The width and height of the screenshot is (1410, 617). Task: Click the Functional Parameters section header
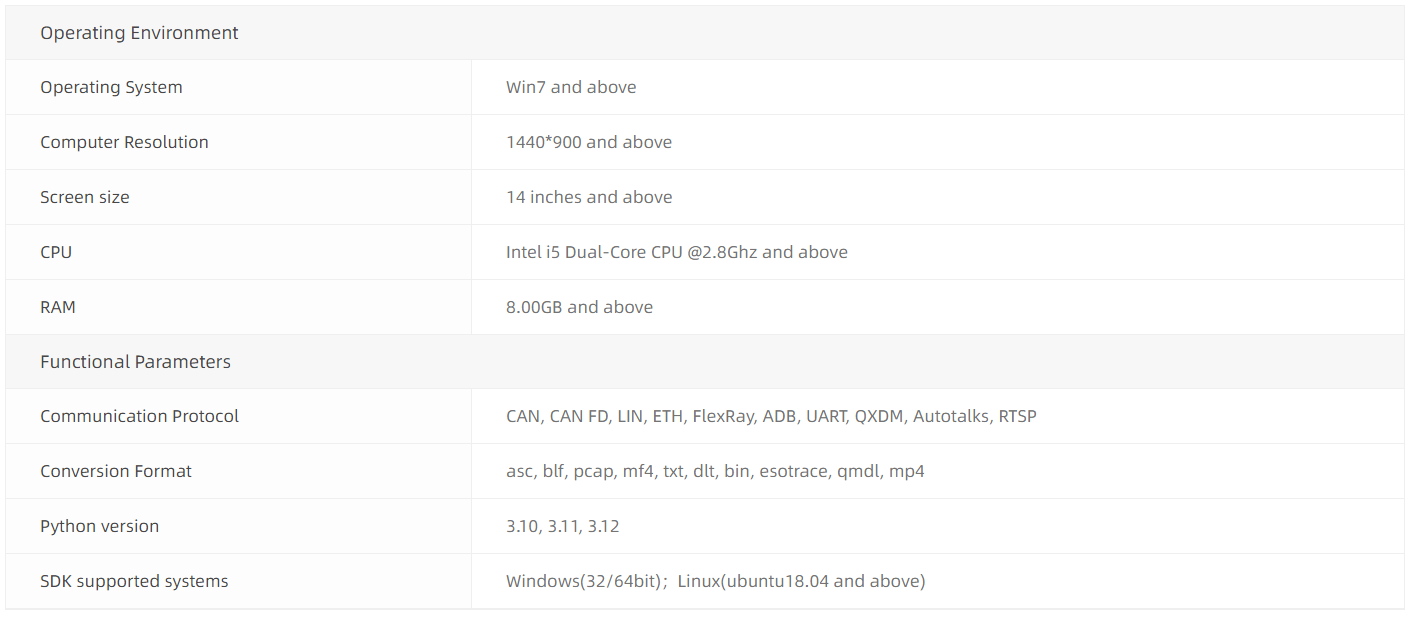click(x=135, y=362)
